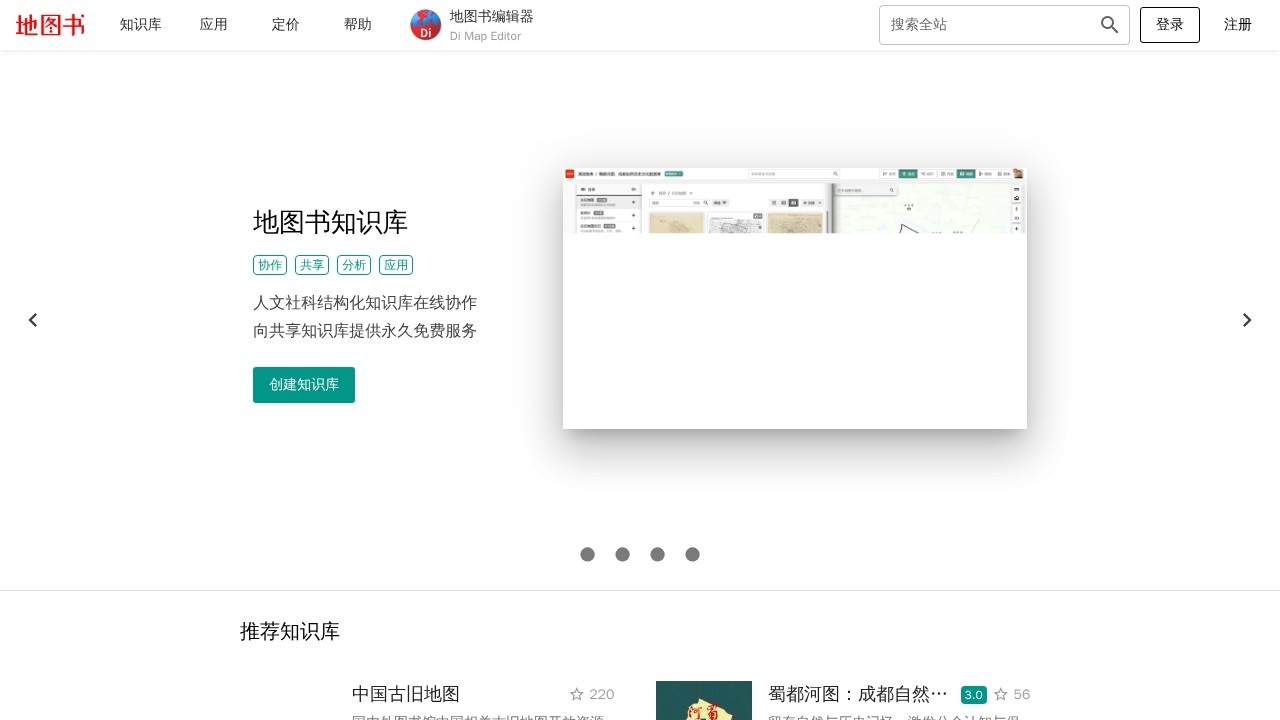This screenshot has height=720, width=1280.
Task: Toggle the 共享 tag pill
Action: coord(311,264)
